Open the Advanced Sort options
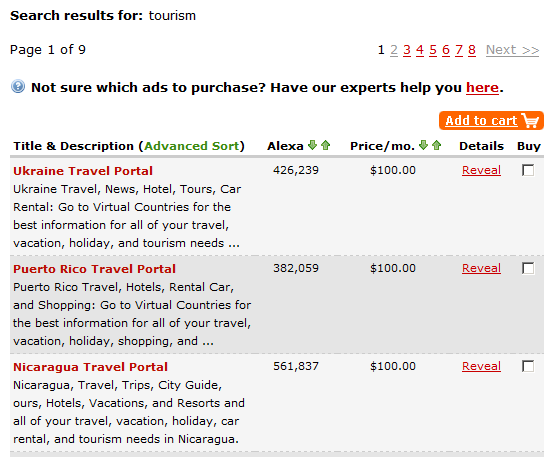557x457 pixels. point(191,146)
